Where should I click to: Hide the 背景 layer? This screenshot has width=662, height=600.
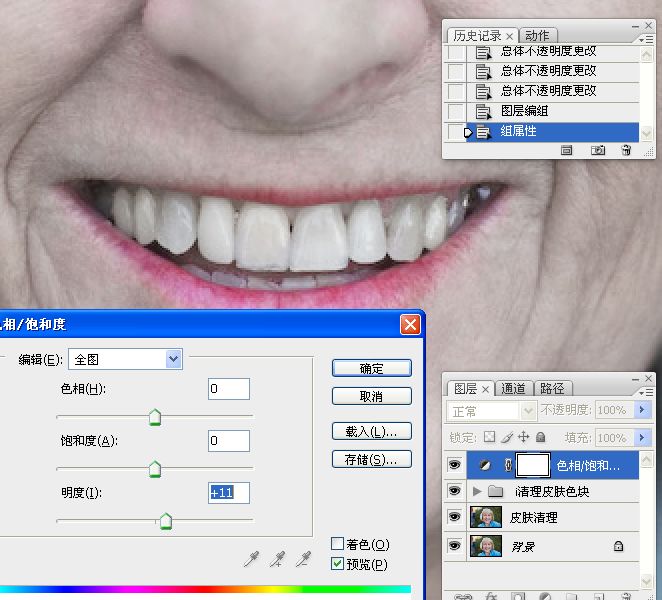[455, 546]
